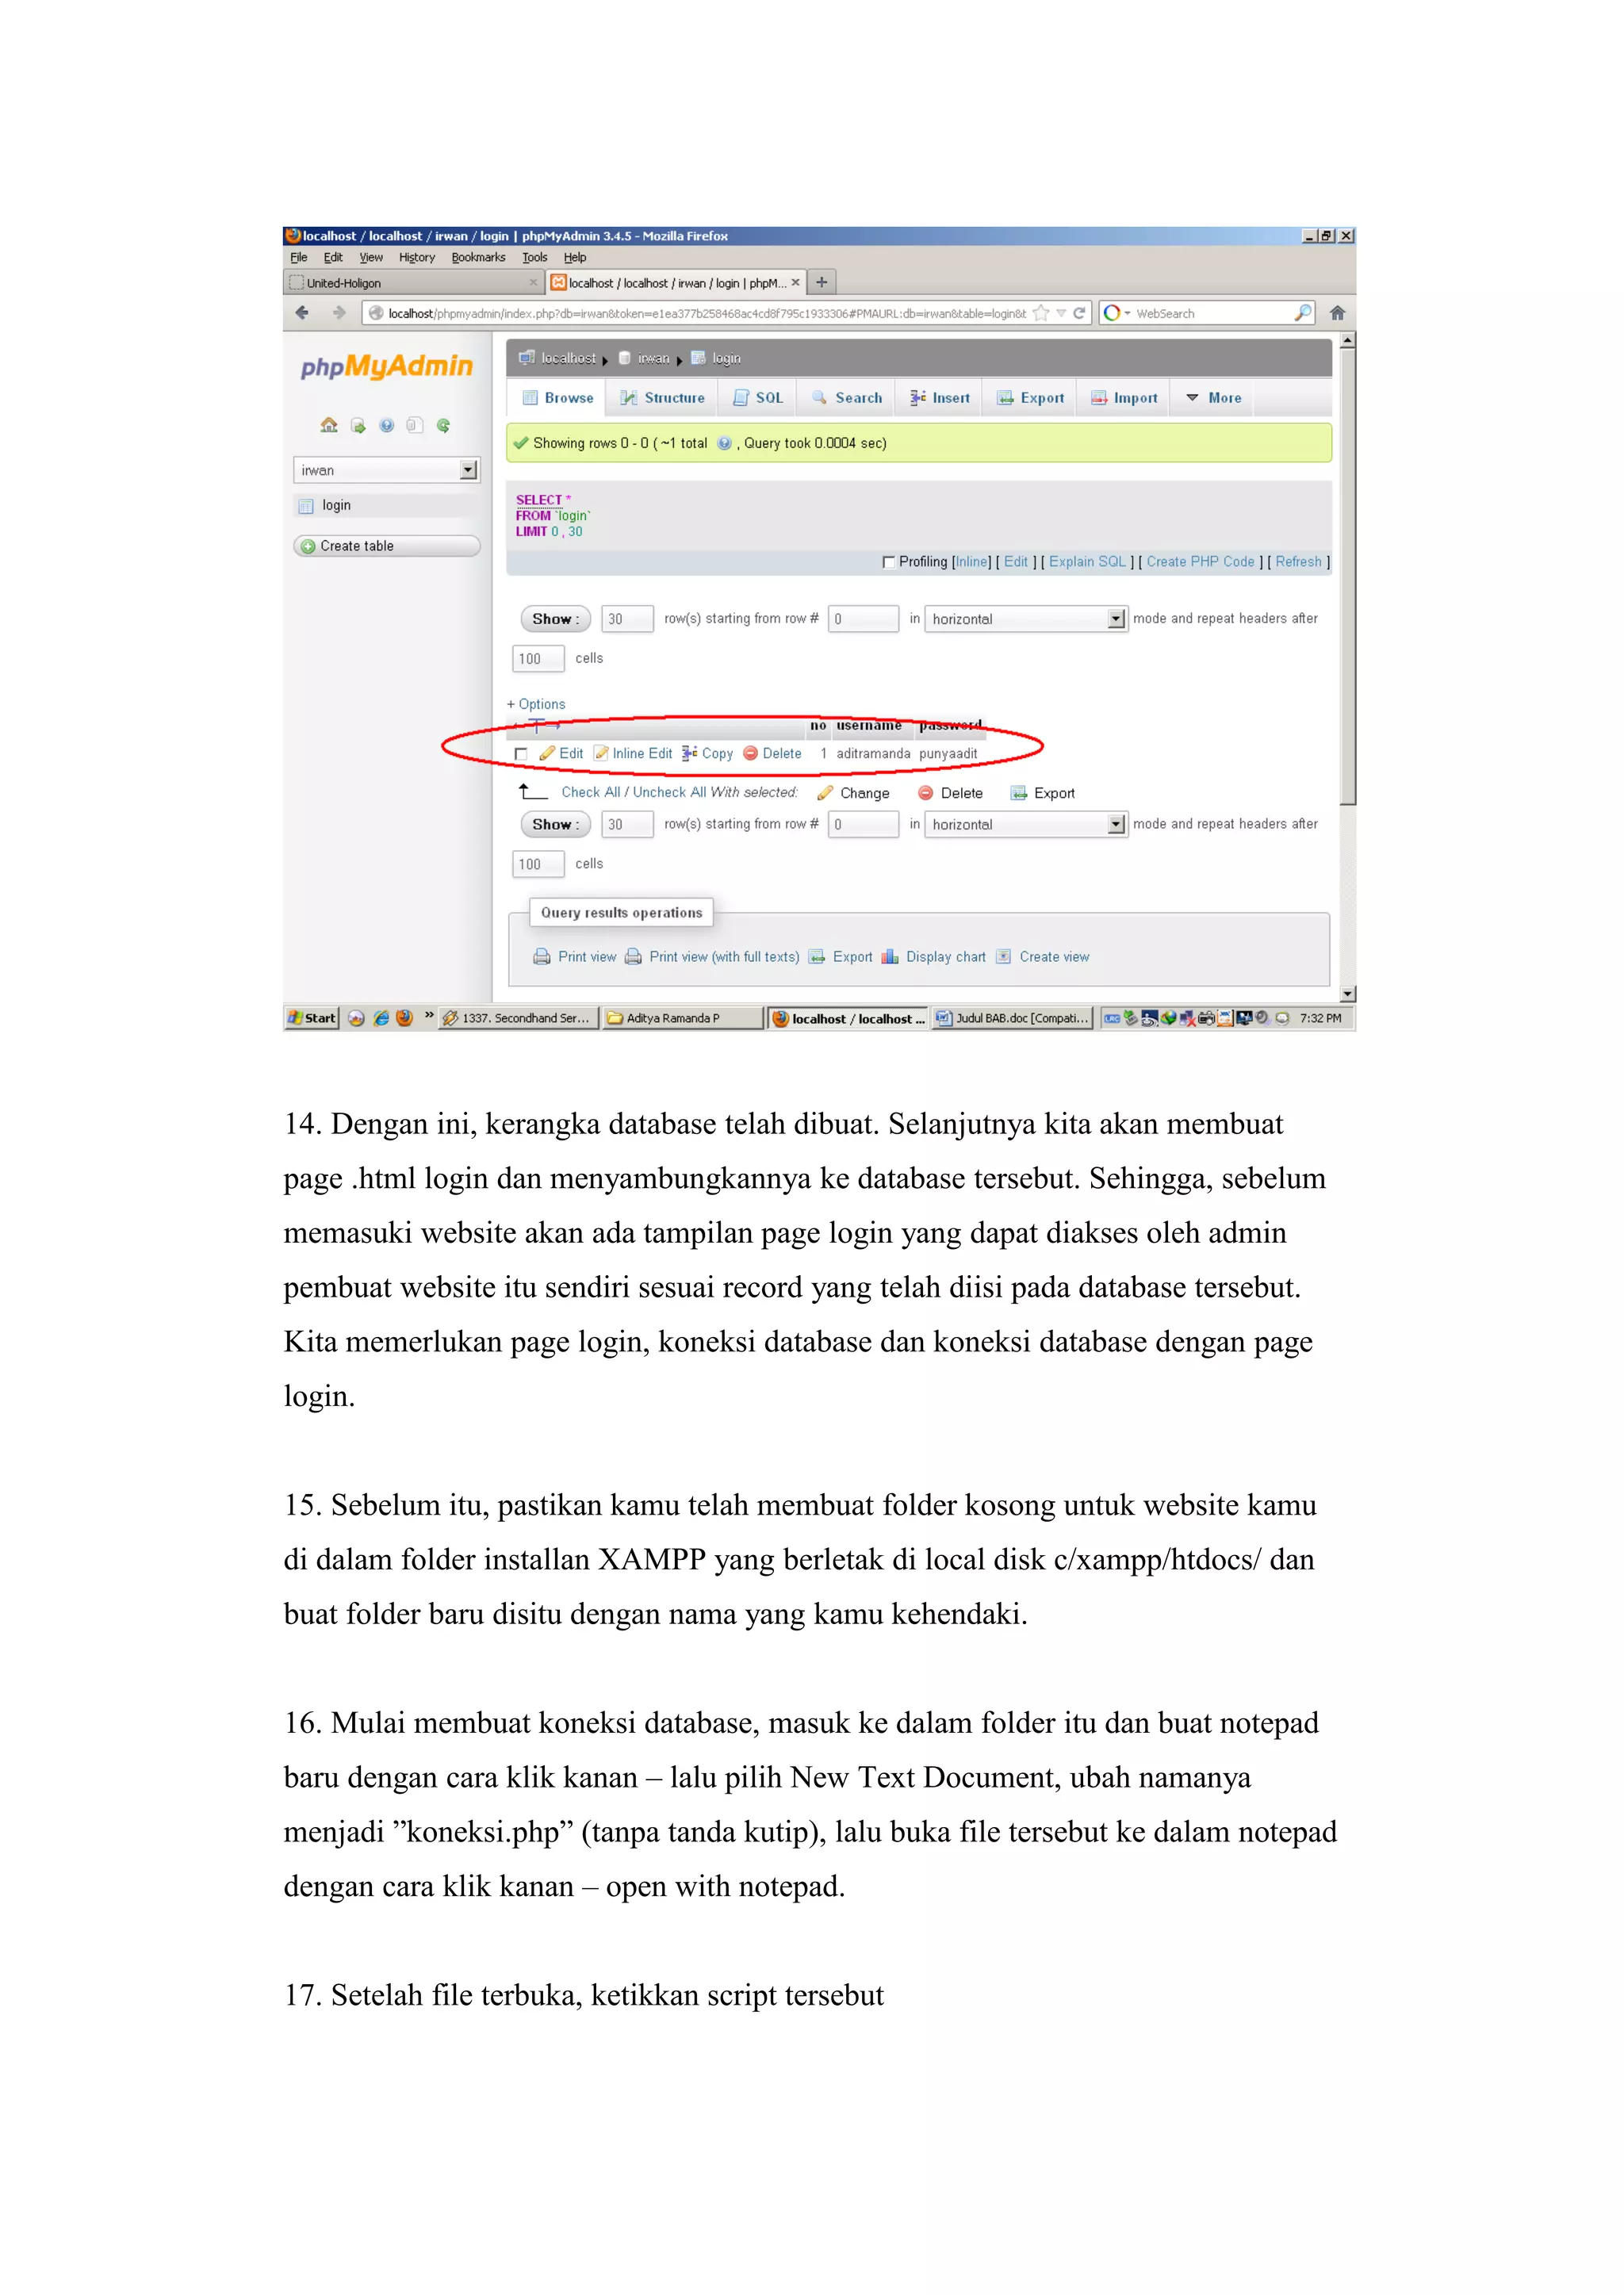This screenshot has width=1624, height=2295.
Task: Click the WebSearch magnifier icon
Action: pyautogui.click(x=1302, y=313)
